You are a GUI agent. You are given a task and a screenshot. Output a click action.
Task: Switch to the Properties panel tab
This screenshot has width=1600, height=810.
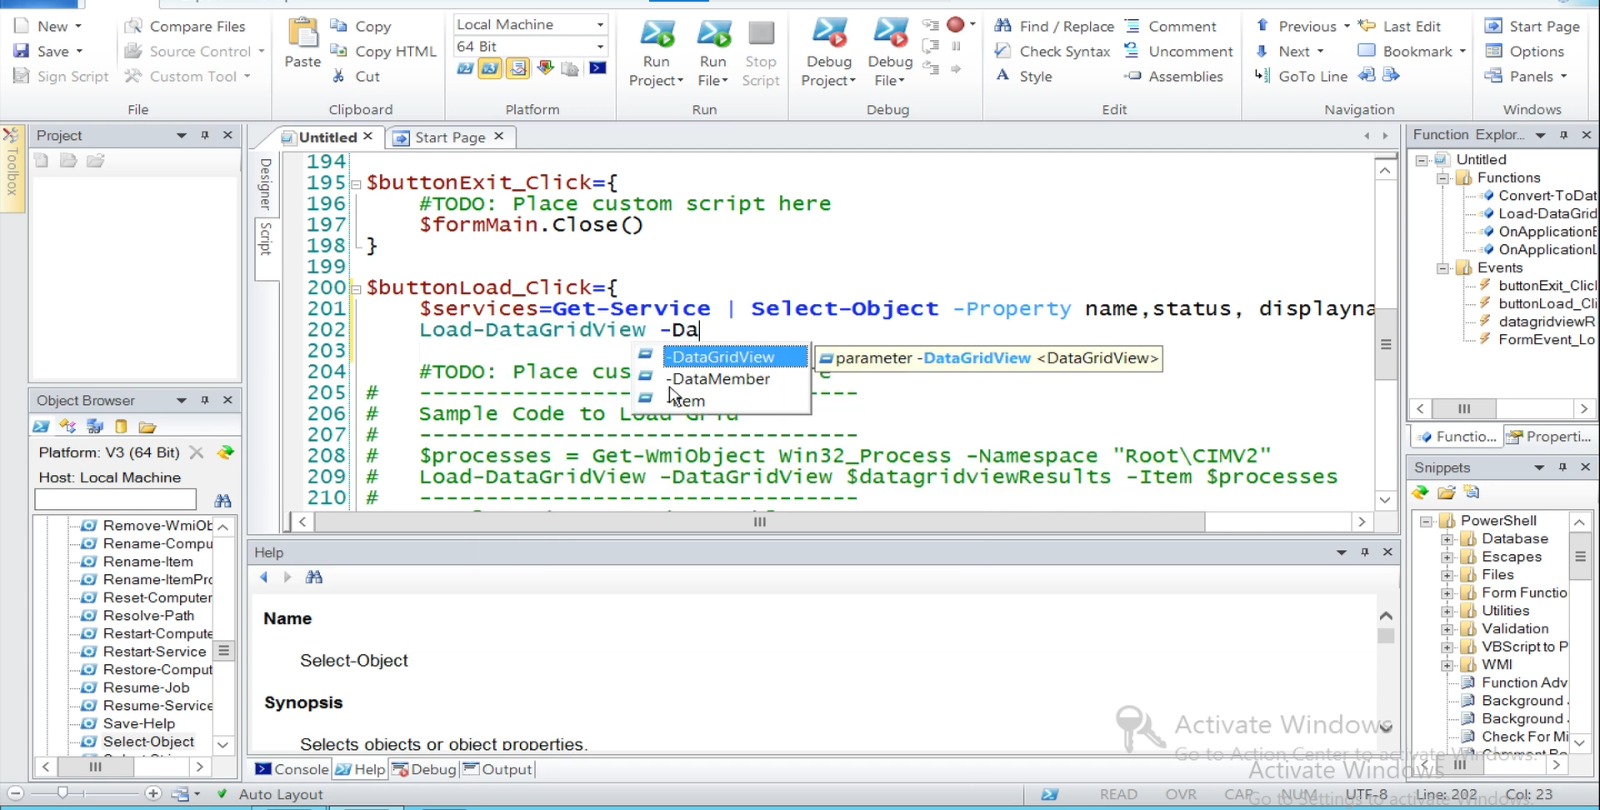(x=1549, y=437)
